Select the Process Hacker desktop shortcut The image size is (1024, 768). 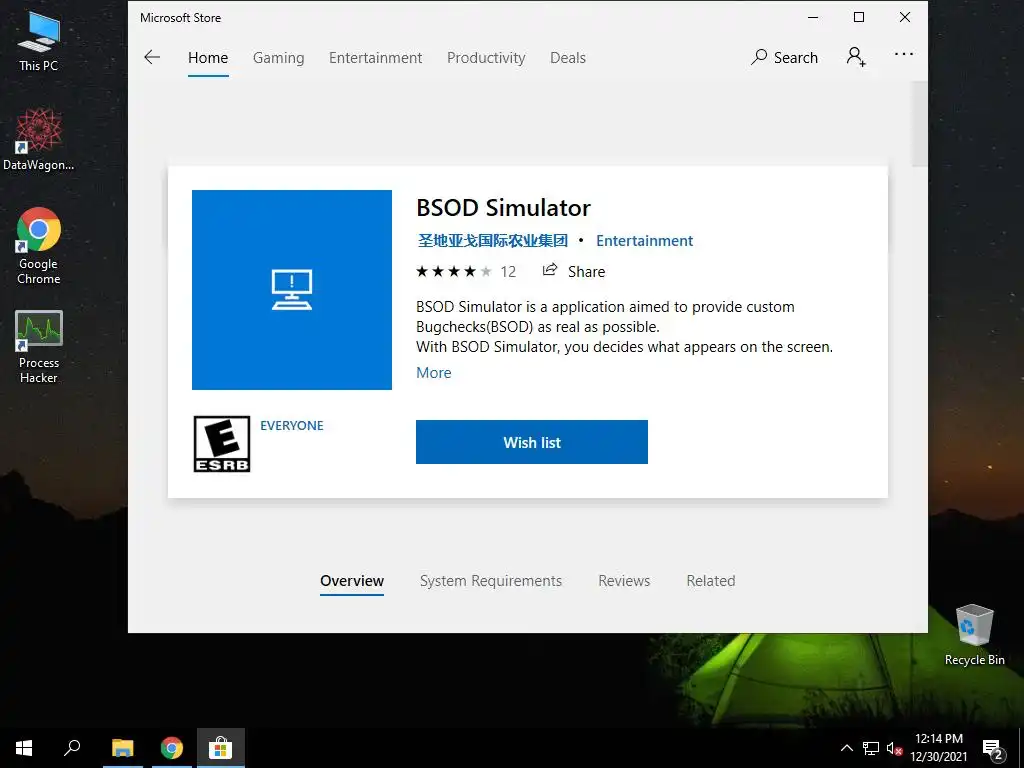(39, 347)
